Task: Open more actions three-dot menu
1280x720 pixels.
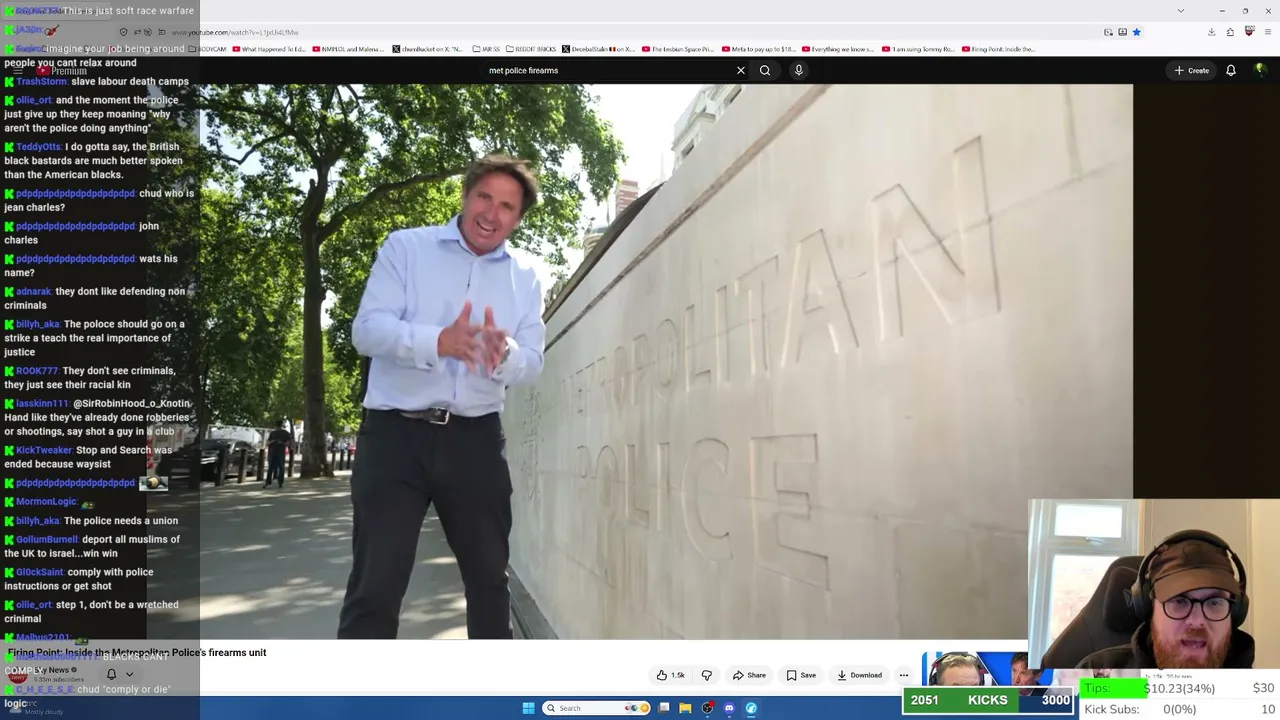Action: [x=904, y=675]
